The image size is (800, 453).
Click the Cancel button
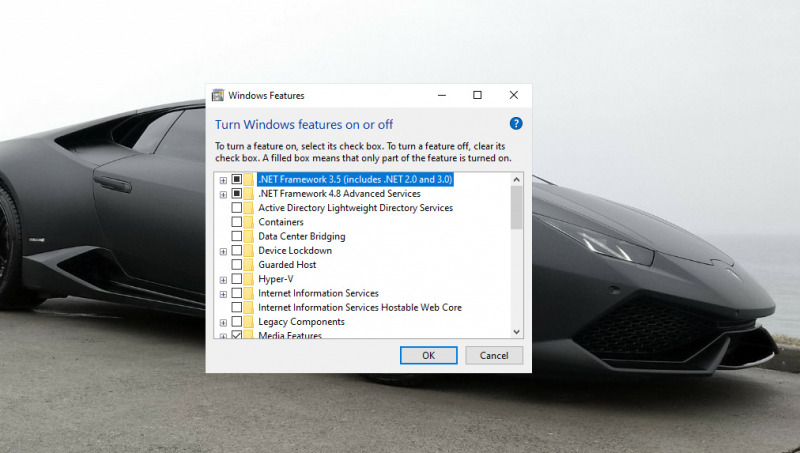494,356
